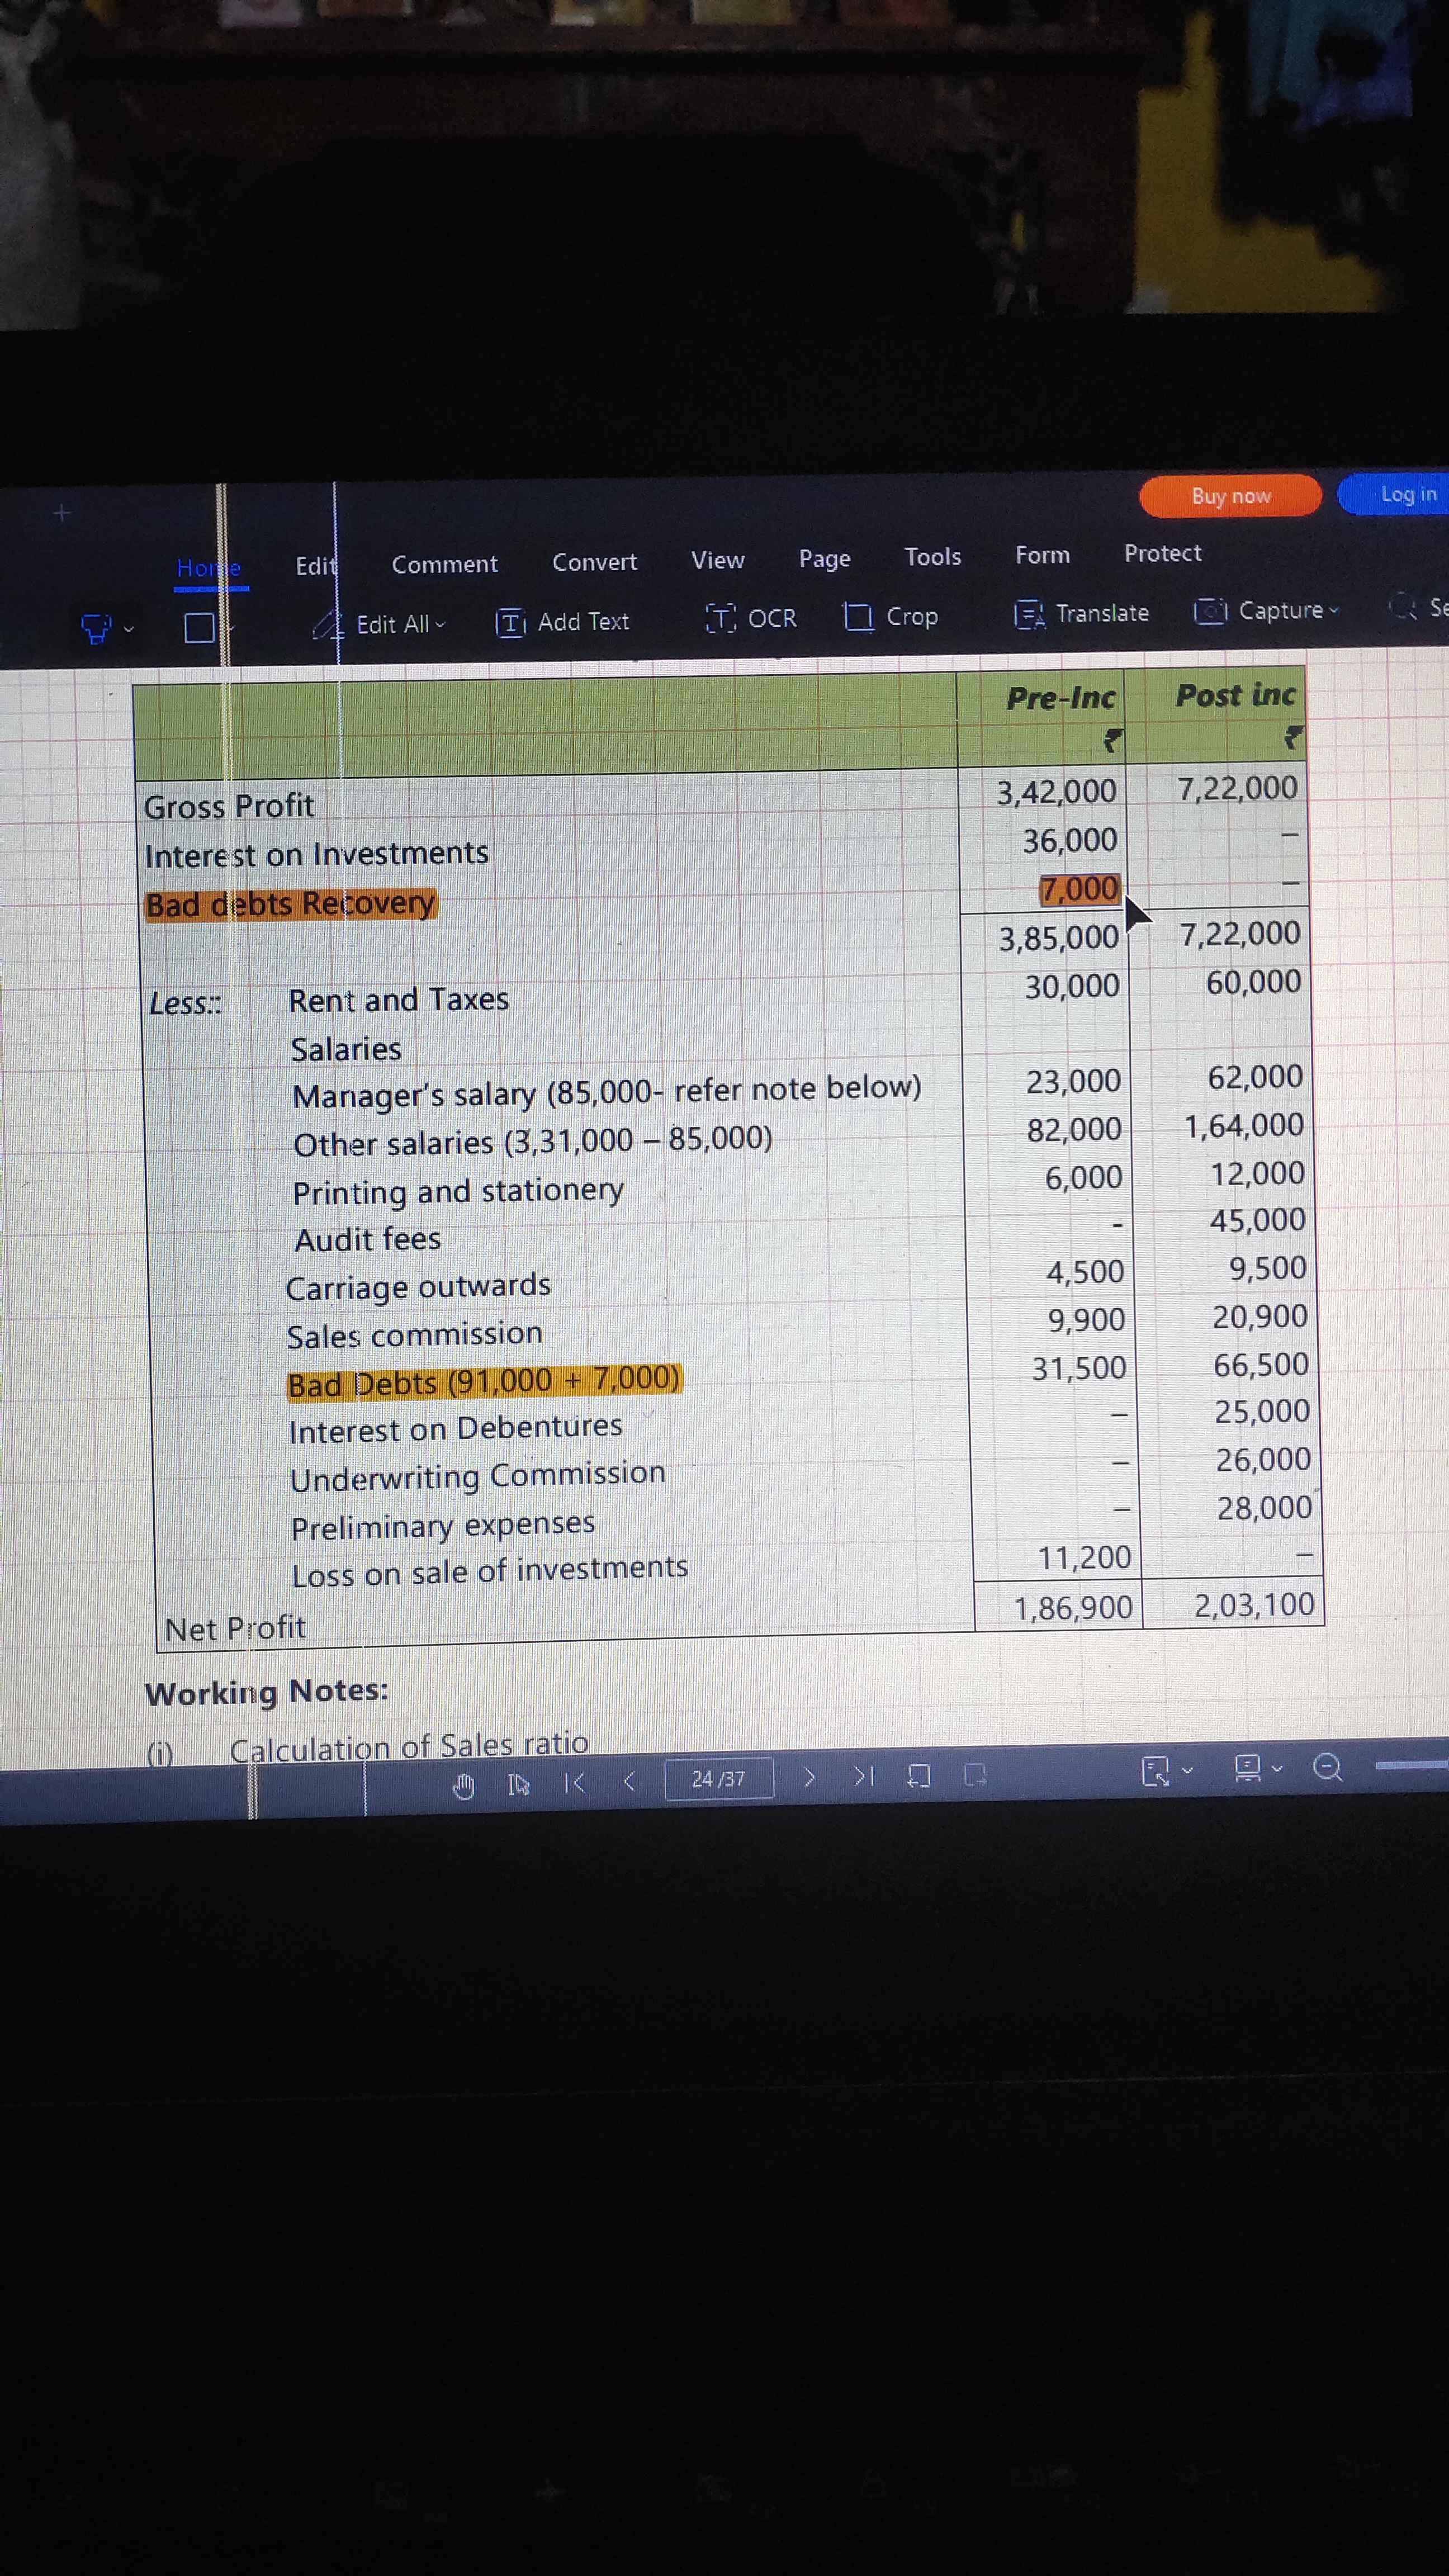Expand the highlighter tool dropdown arrow
Image resolution: width=1449 pixels, height=2576 pixels.
[128, 629]
